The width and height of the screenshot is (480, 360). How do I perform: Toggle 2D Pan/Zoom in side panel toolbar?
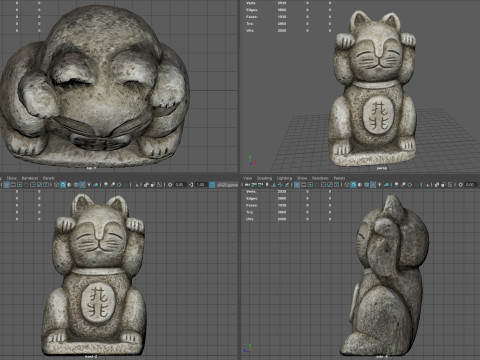[280, 184]
